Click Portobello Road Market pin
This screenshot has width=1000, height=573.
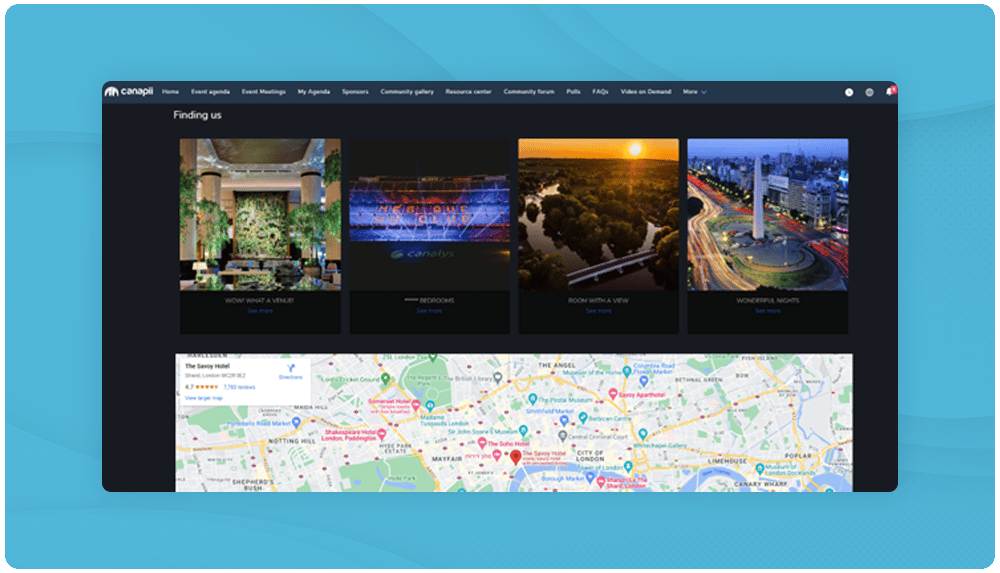pos(296,422)
